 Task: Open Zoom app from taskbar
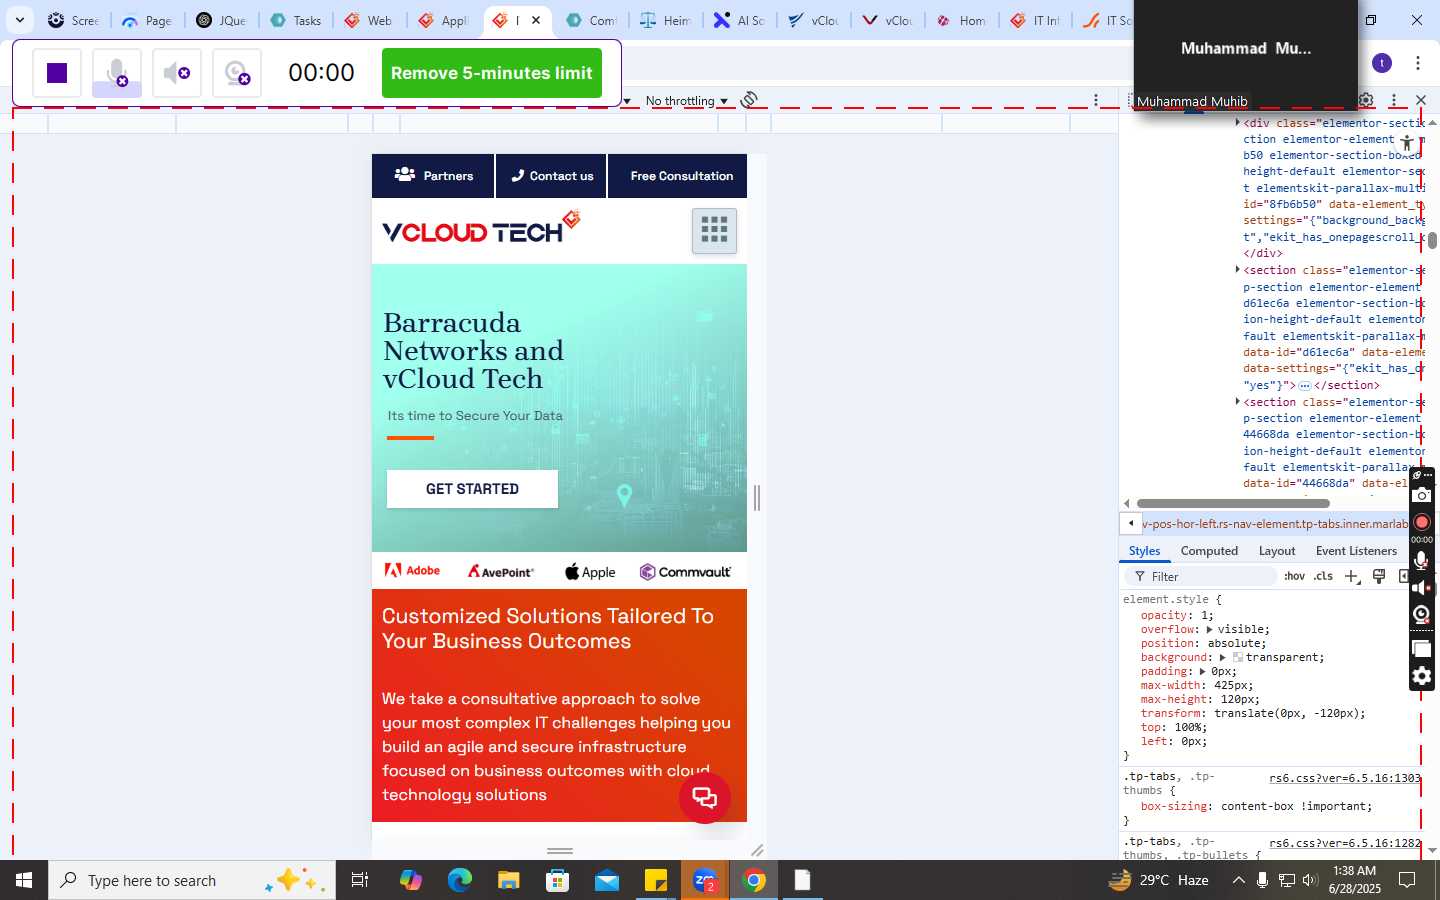click(705, 880)
